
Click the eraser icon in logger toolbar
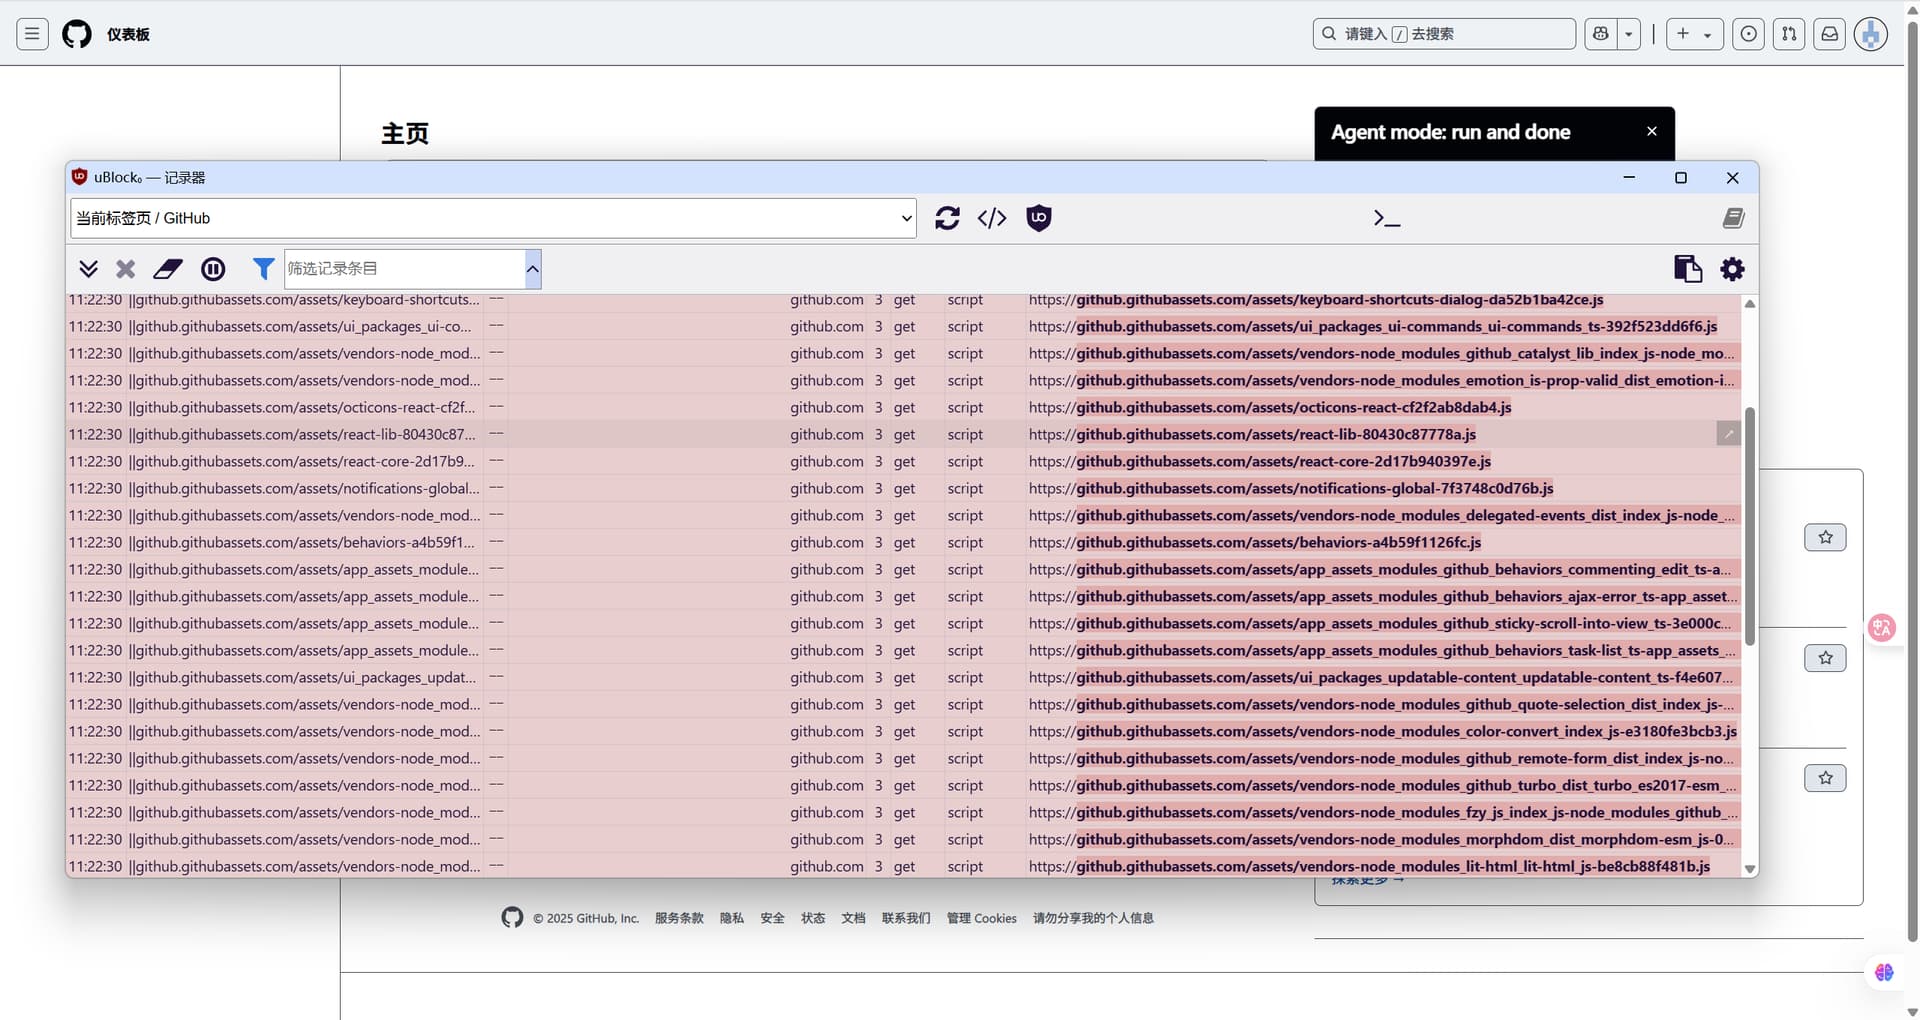[168, 269]
